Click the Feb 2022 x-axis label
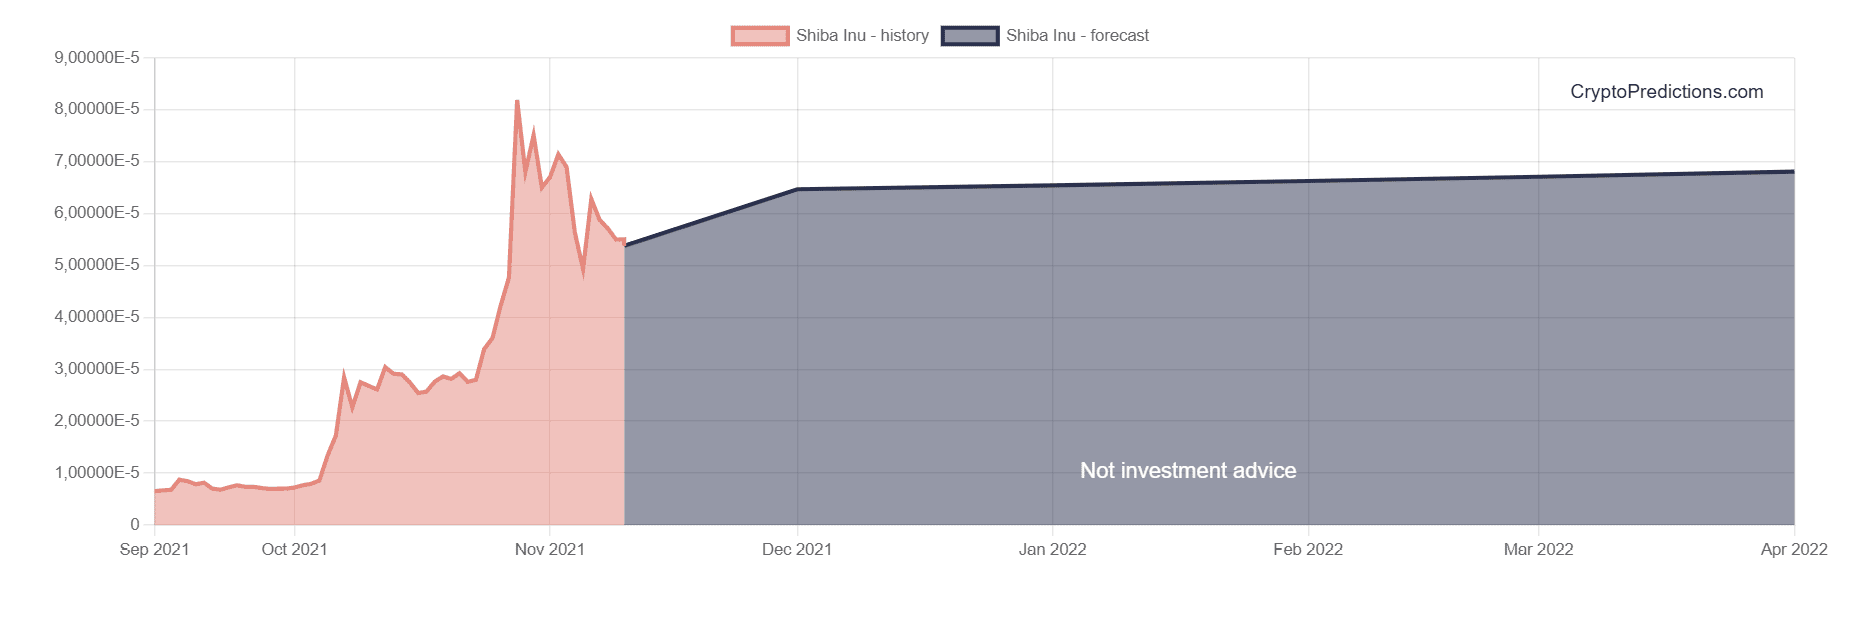Image resolution: width=1859 pixels, height=623 pixels. point(1307,550)
